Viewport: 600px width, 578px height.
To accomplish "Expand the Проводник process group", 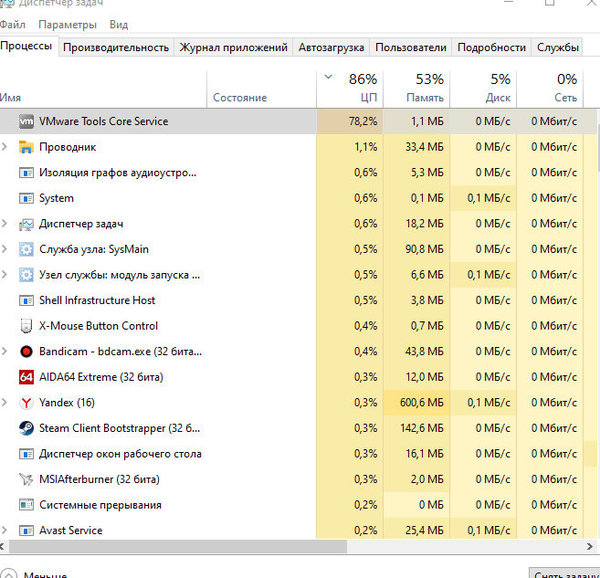I will tap(4, 147).
